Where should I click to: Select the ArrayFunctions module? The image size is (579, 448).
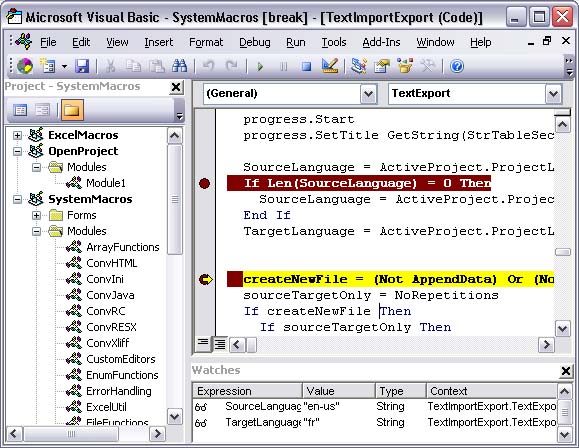pyautogui.click(x=123, y=247)
